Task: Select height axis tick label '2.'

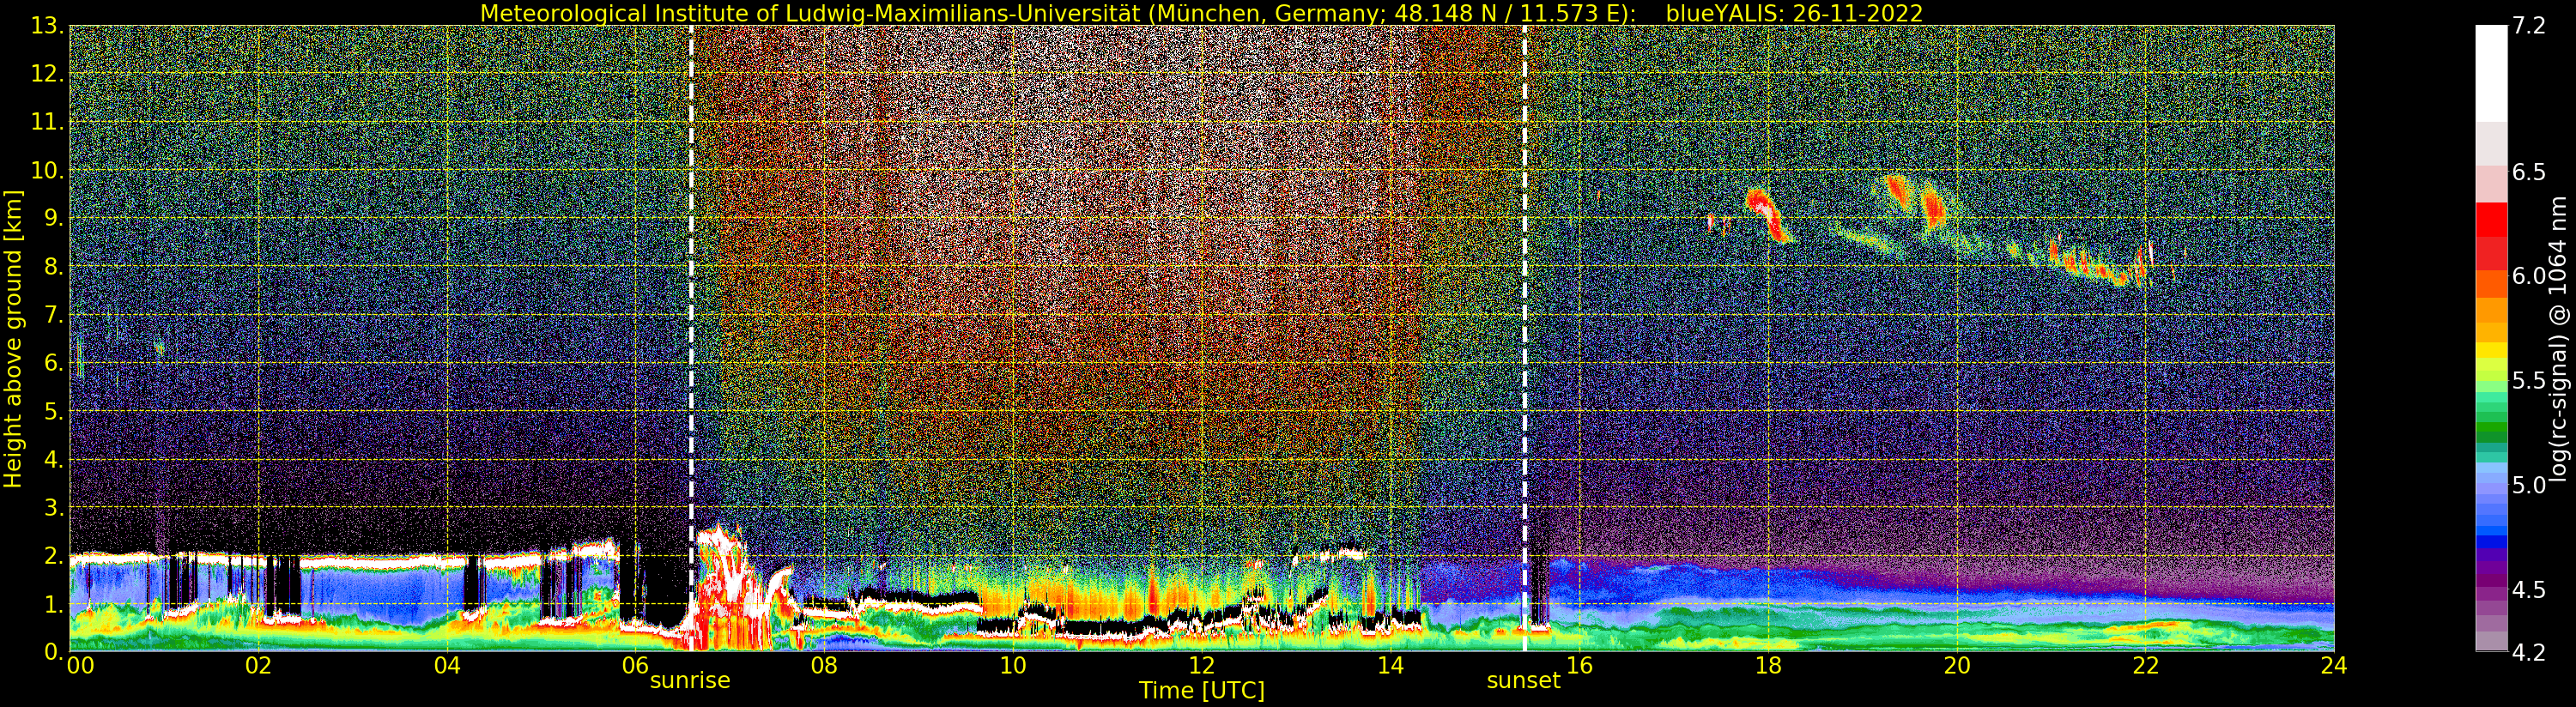Action: 54,556
